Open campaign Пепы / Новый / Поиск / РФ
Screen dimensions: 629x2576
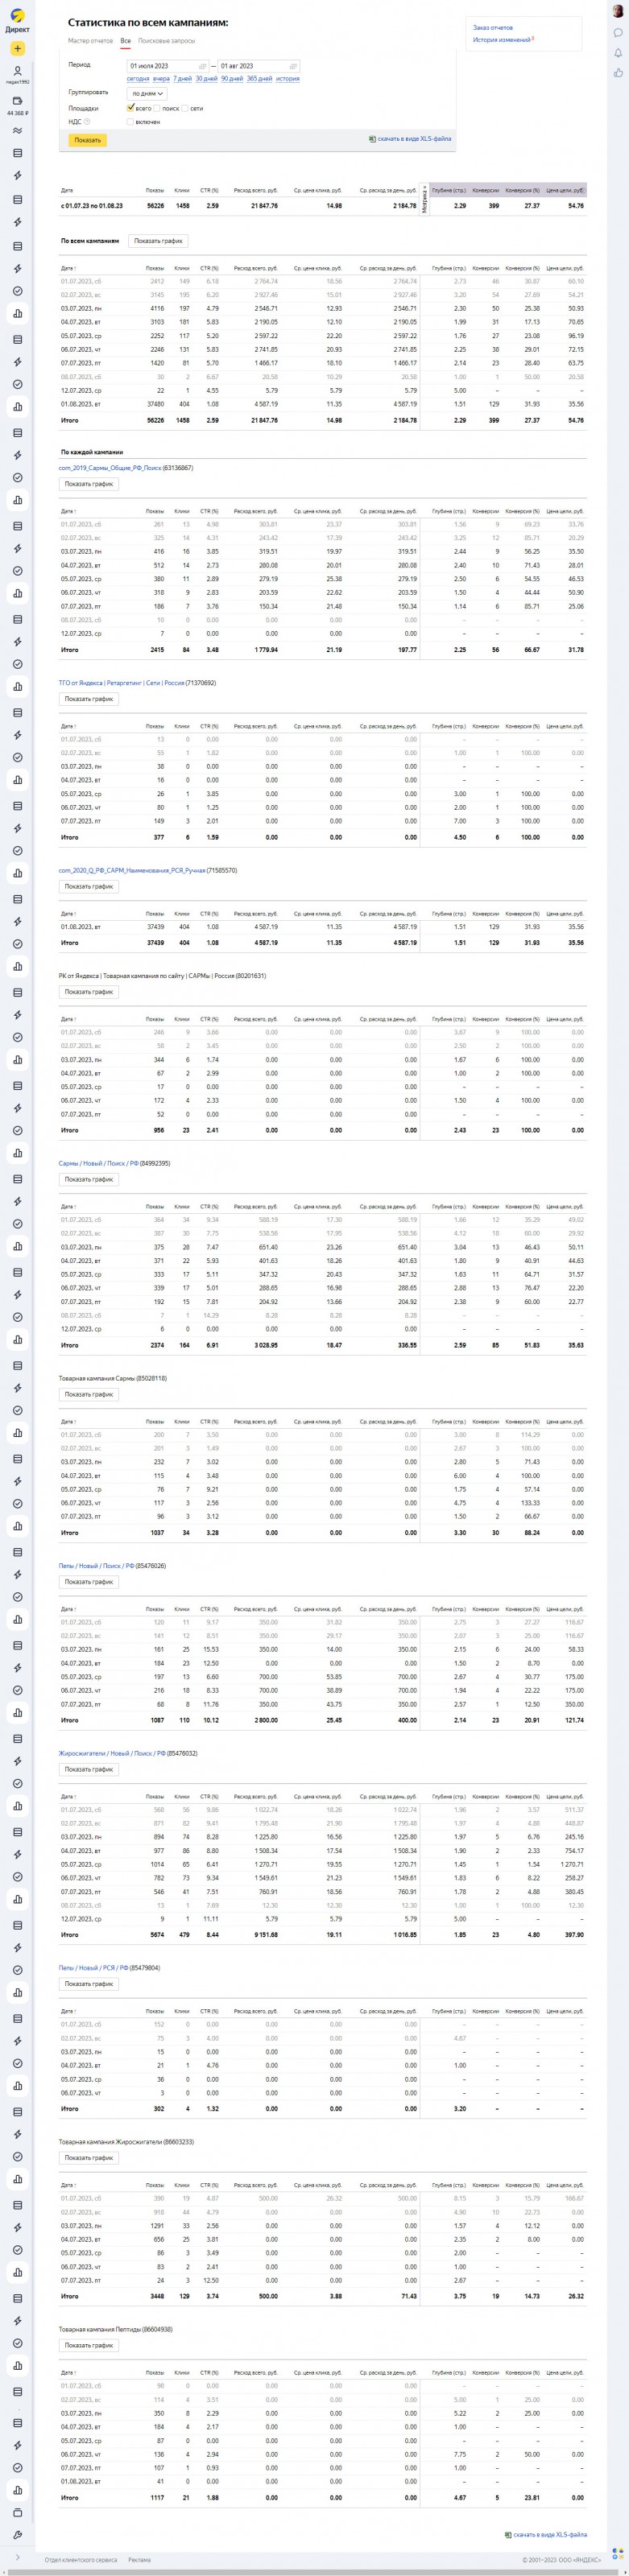click(x=96, y=1566)
